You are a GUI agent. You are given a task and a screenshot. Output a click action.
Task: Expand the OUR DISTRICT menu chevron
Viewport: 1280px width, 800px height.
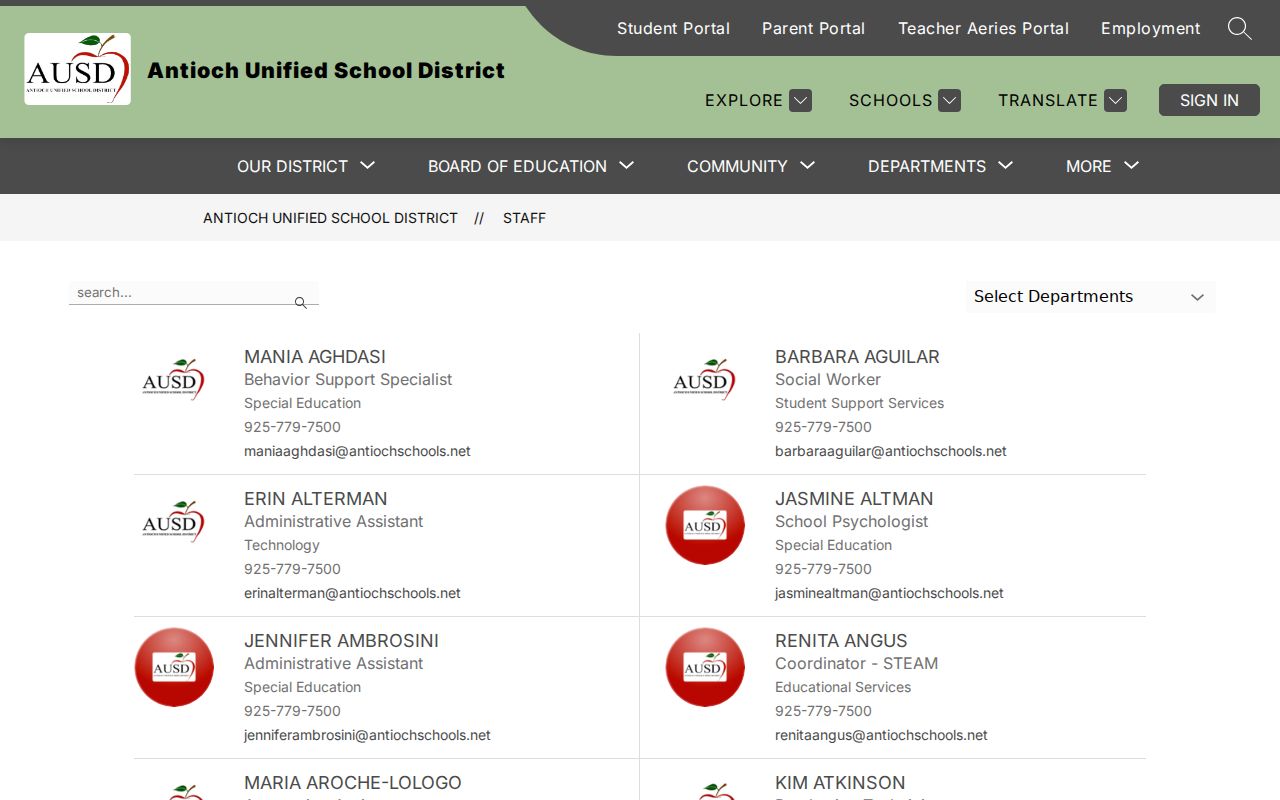pyautogui.click(x=367, y=165)
